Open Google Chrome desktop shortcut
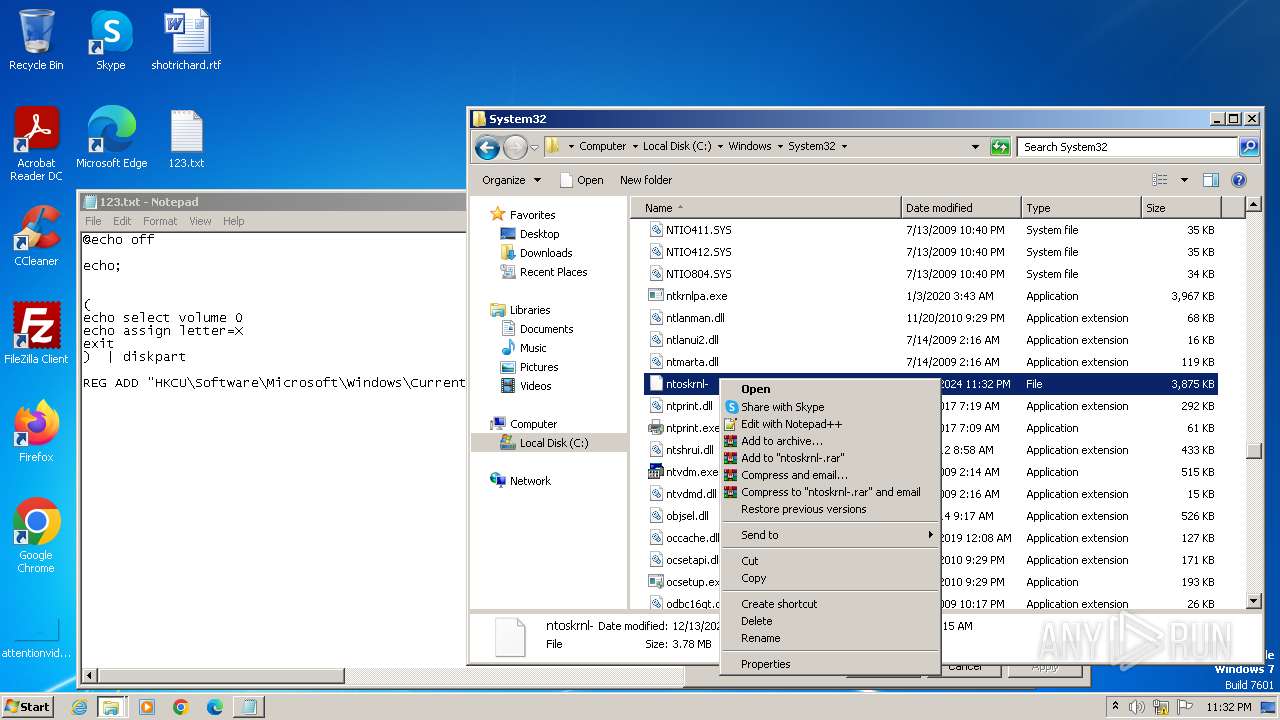 coord(36,536)
